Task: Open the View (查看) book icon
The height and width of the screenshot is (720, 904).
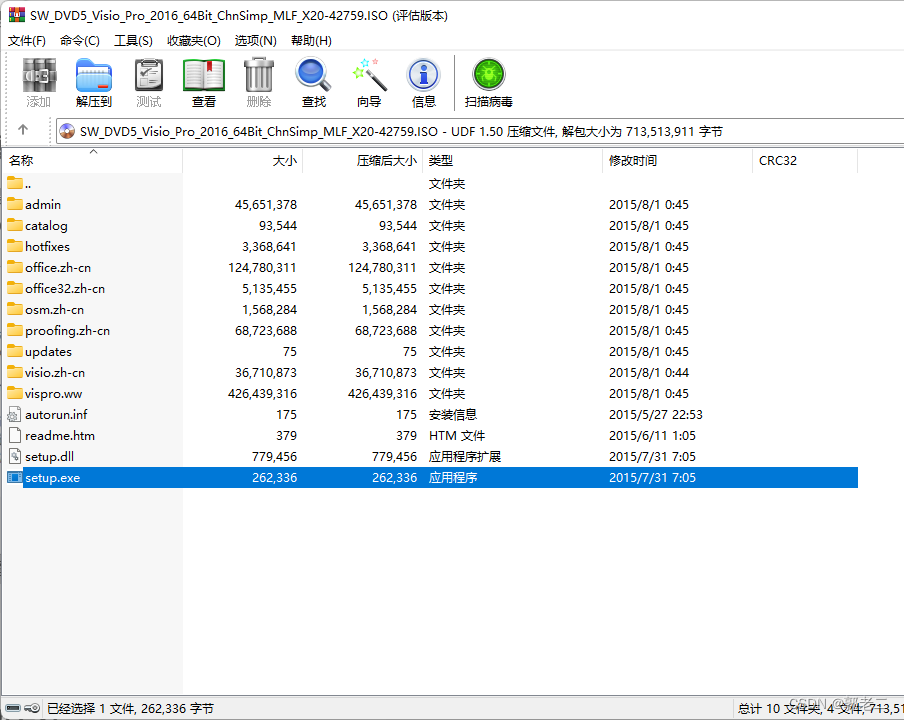Action: 204,76
